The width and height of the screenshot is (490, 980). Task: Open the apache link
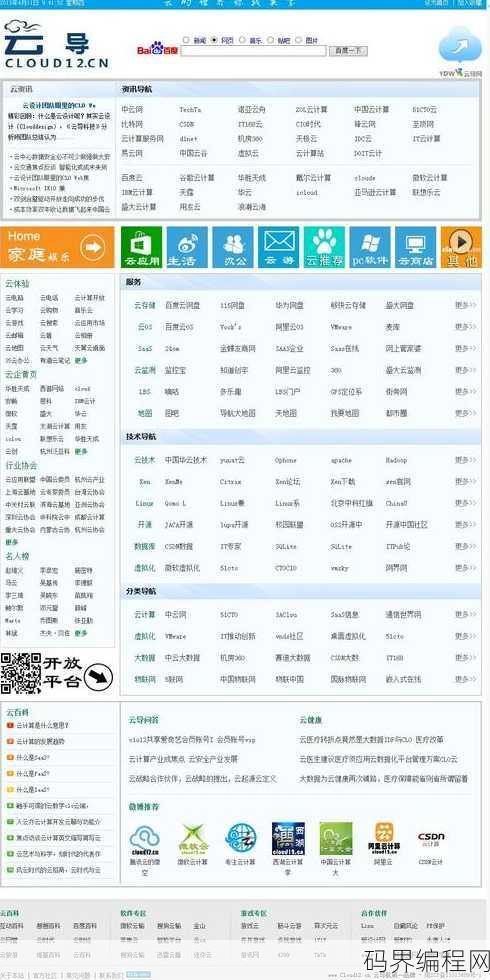tap(341, 460)
